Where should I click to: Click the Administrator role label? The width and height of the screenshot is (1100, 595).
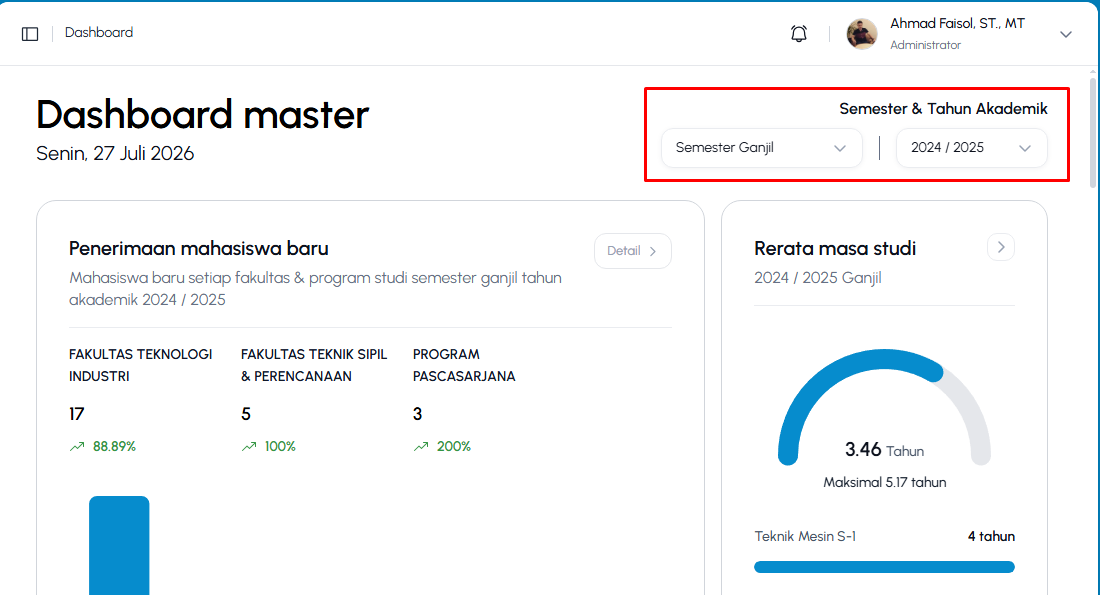[x=925, y=45]
